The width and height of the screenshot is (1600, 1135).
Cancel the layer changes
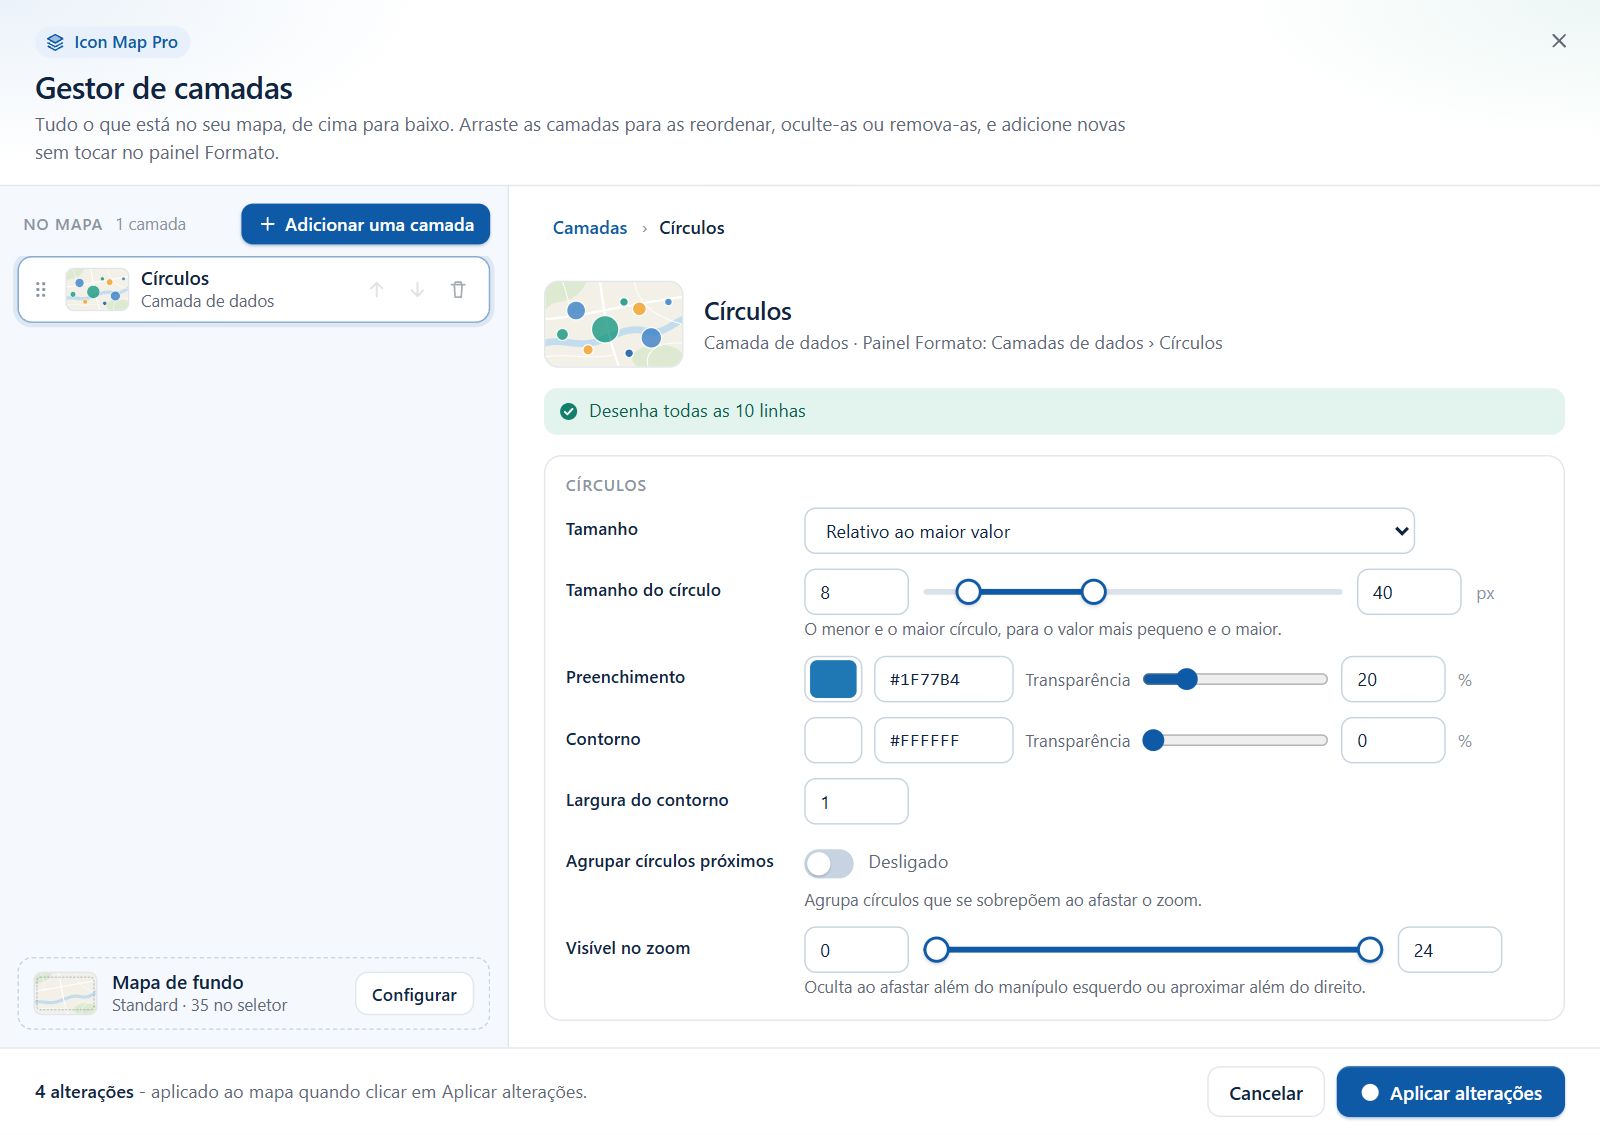click(x=1265, y=1092)
